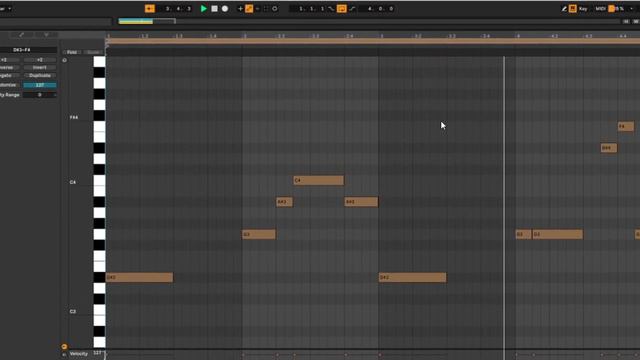Click the curve icon after loop start
640x360 pixels.
coord(331,9)
